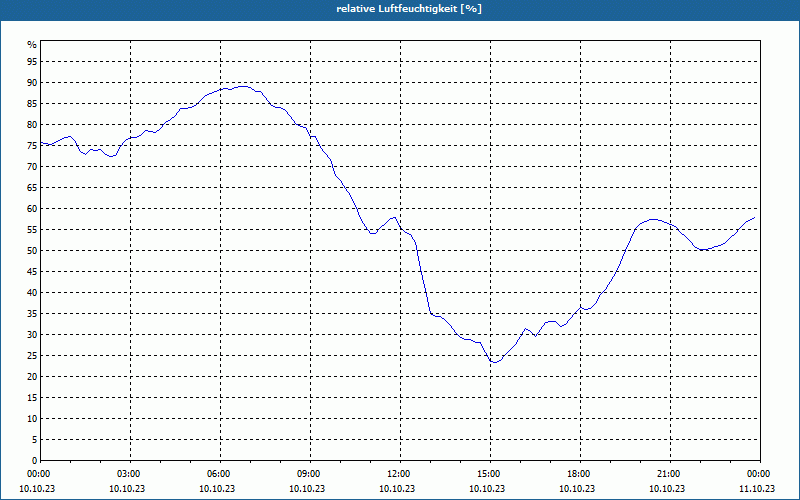800x500 pixels.
Task: Select the y-axis value '95'
Action: [32, 62]
